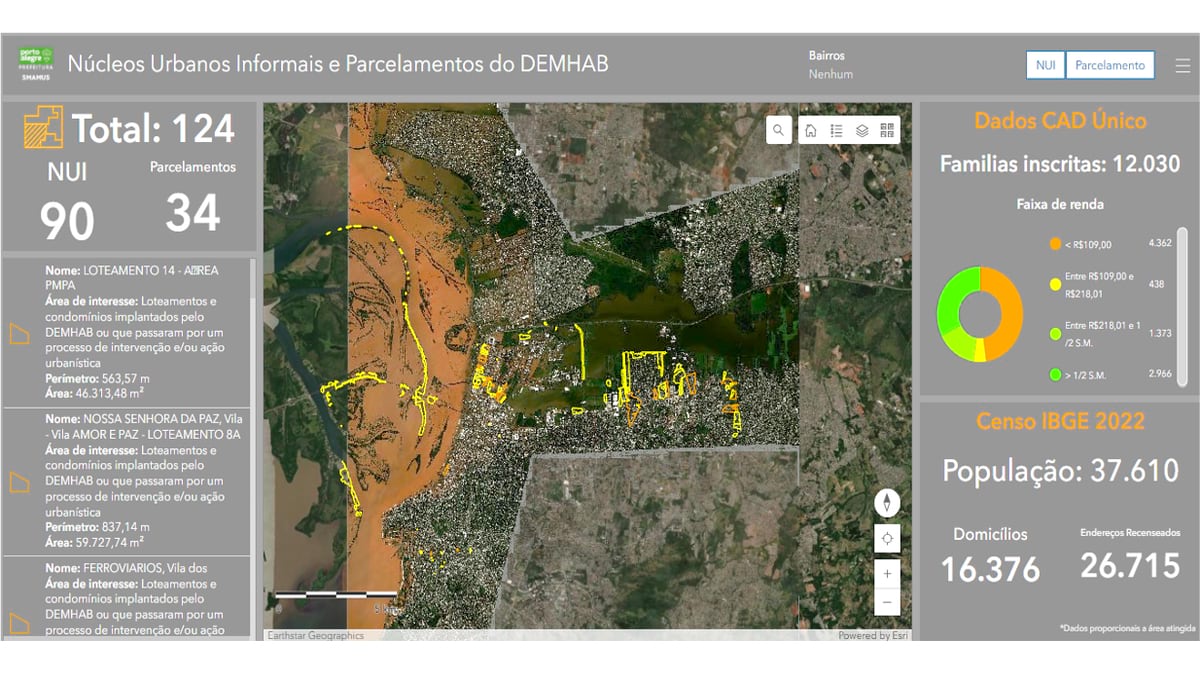Open the map search tool
The image size is (1200, 675).
778,129
